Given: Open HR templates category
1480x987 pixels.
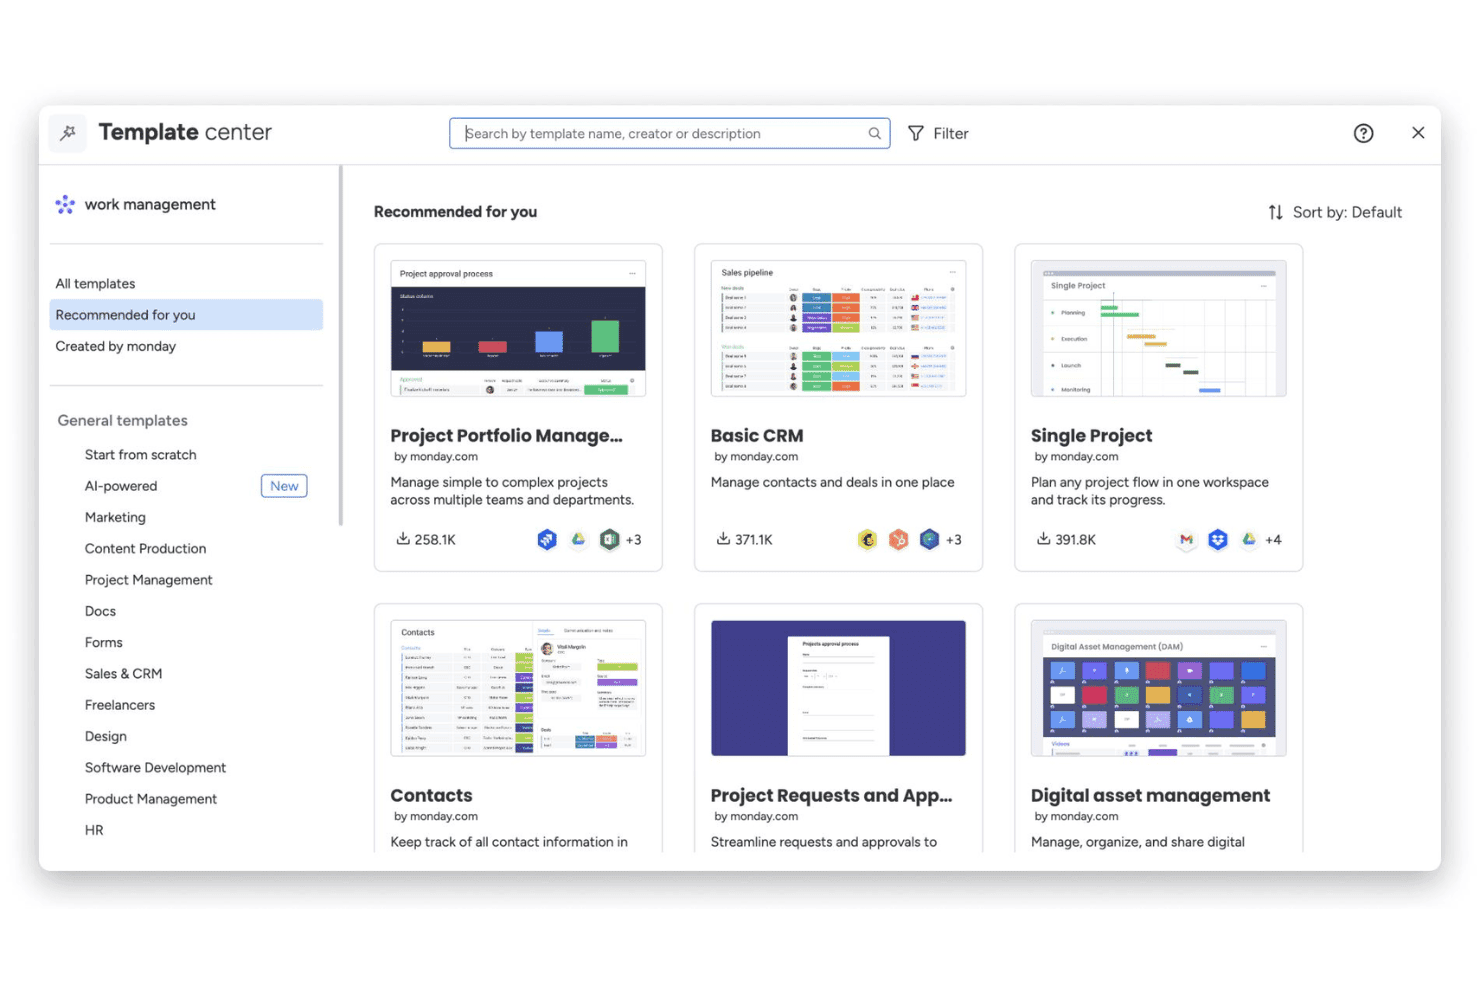Looking at the screenshot, I should coord(94,830).
